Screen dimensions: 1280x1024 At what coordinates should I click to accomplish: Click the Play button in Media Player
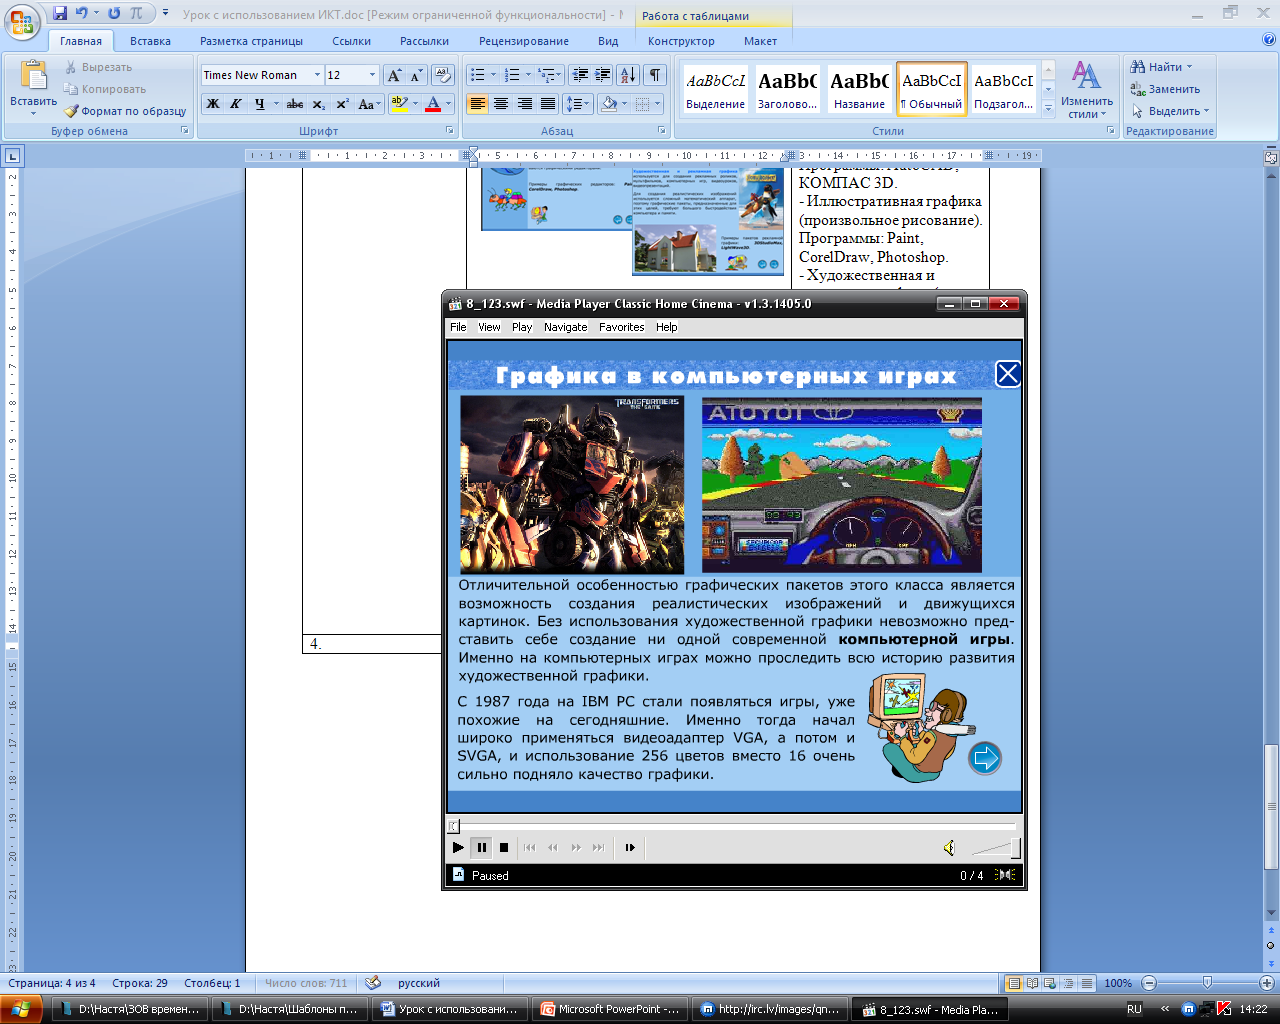tap(458, 847)
